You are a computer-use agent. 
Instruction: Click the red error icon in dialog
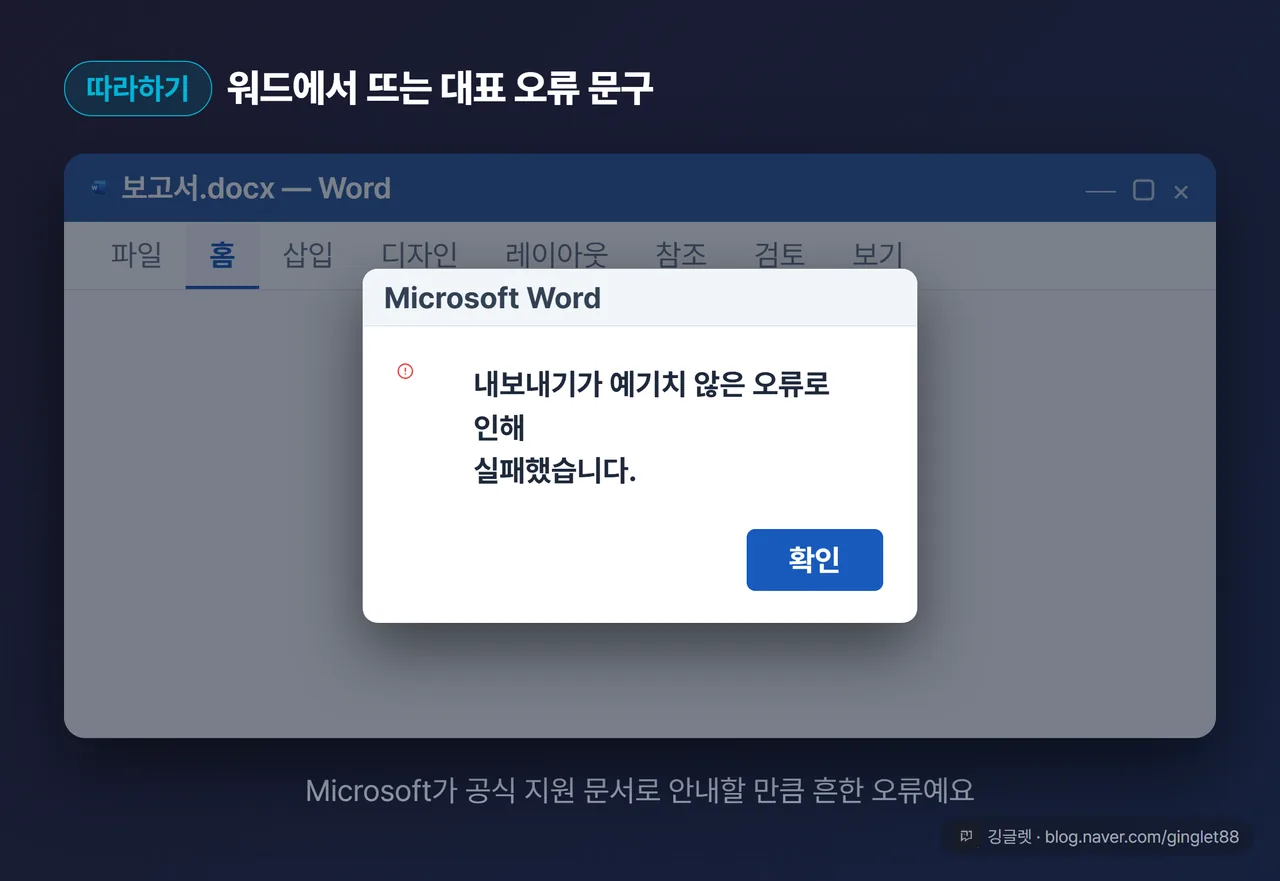(405, 371)
